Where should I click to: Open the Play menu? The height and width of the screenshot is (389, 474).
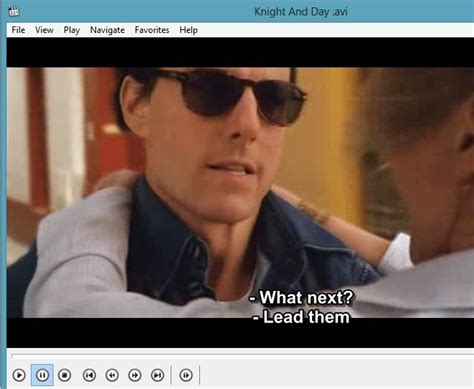tap(72, 30)
